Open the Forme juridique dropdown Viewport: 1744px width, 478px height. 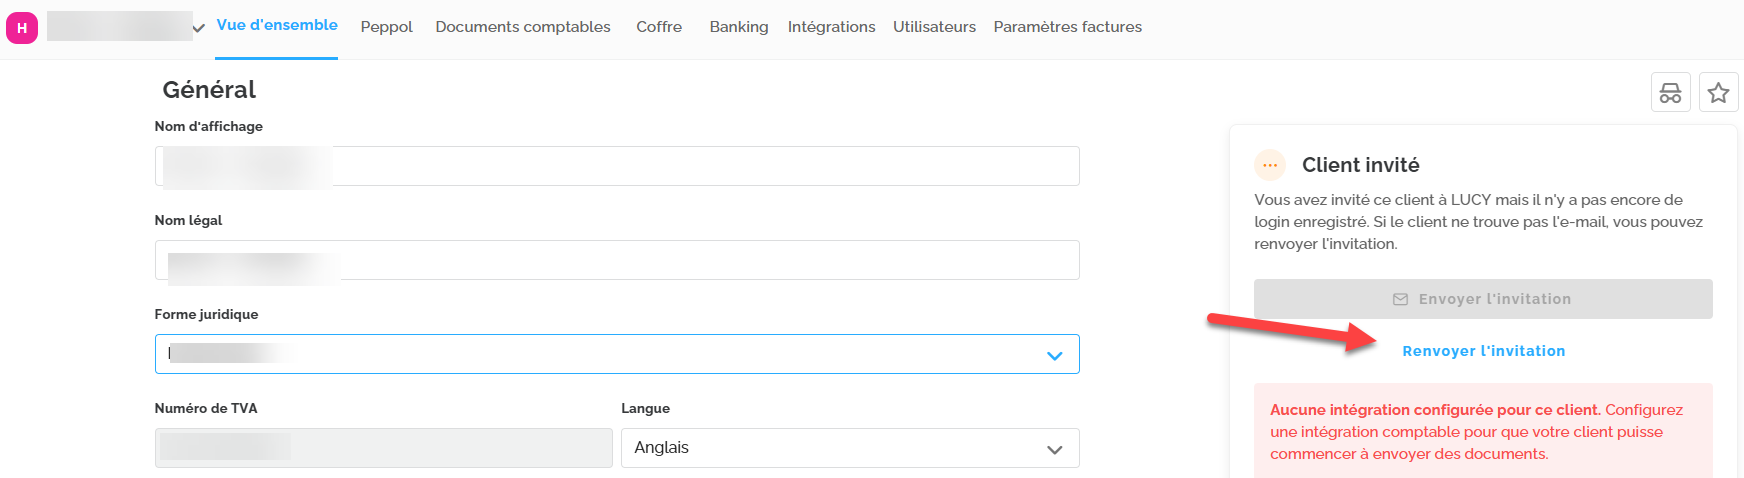pyautogui.click(x=617, y=354)
